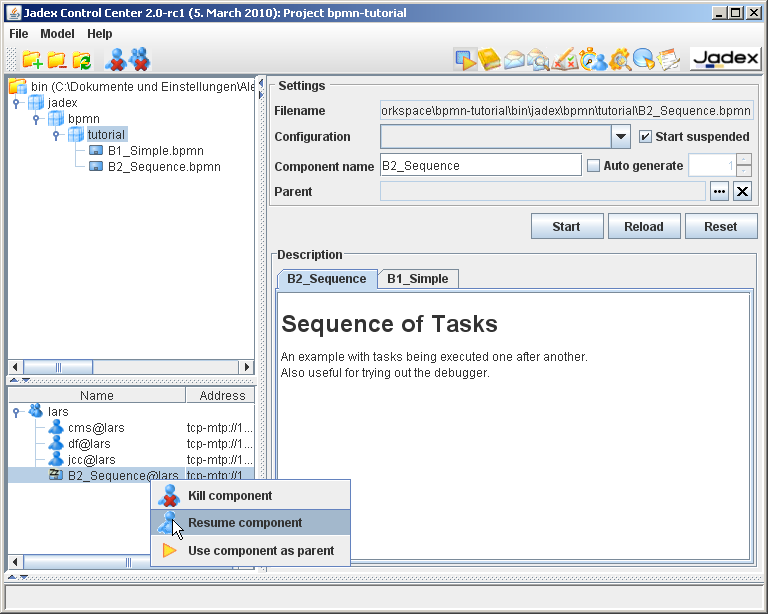Click the kill platform double-agent icon
The image size is (768, 614).
[139, 60]
